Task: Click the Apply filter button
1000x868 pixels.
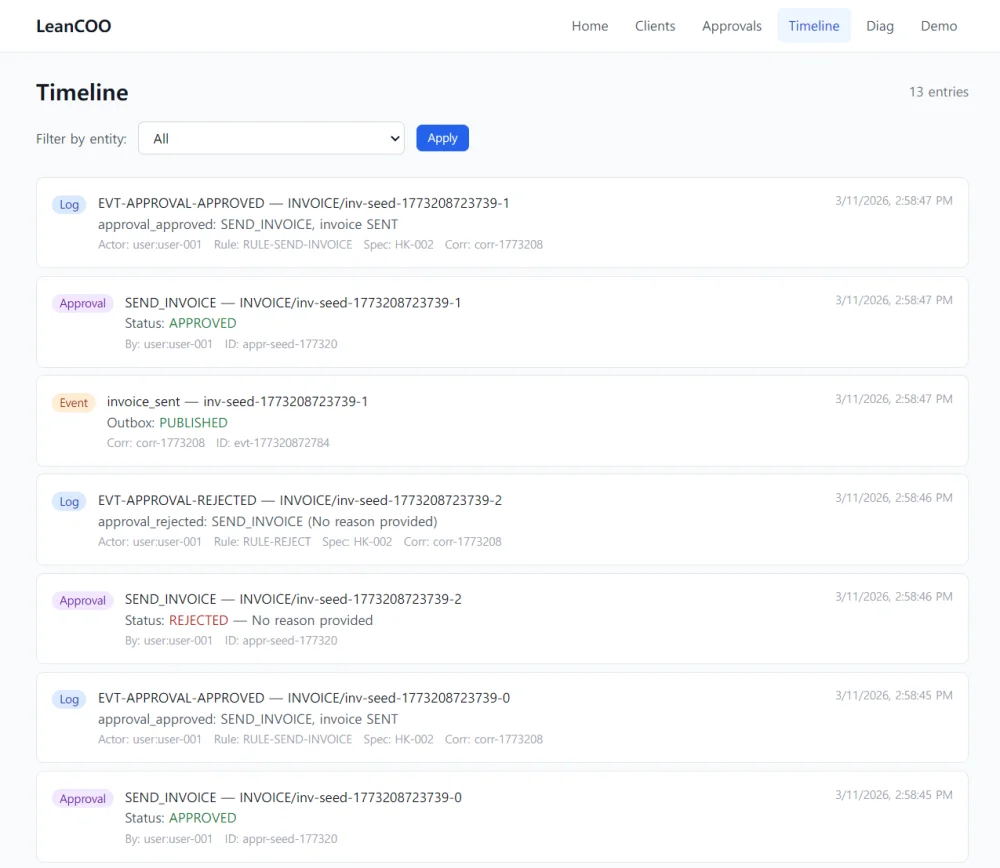Action: pos(443,138)
